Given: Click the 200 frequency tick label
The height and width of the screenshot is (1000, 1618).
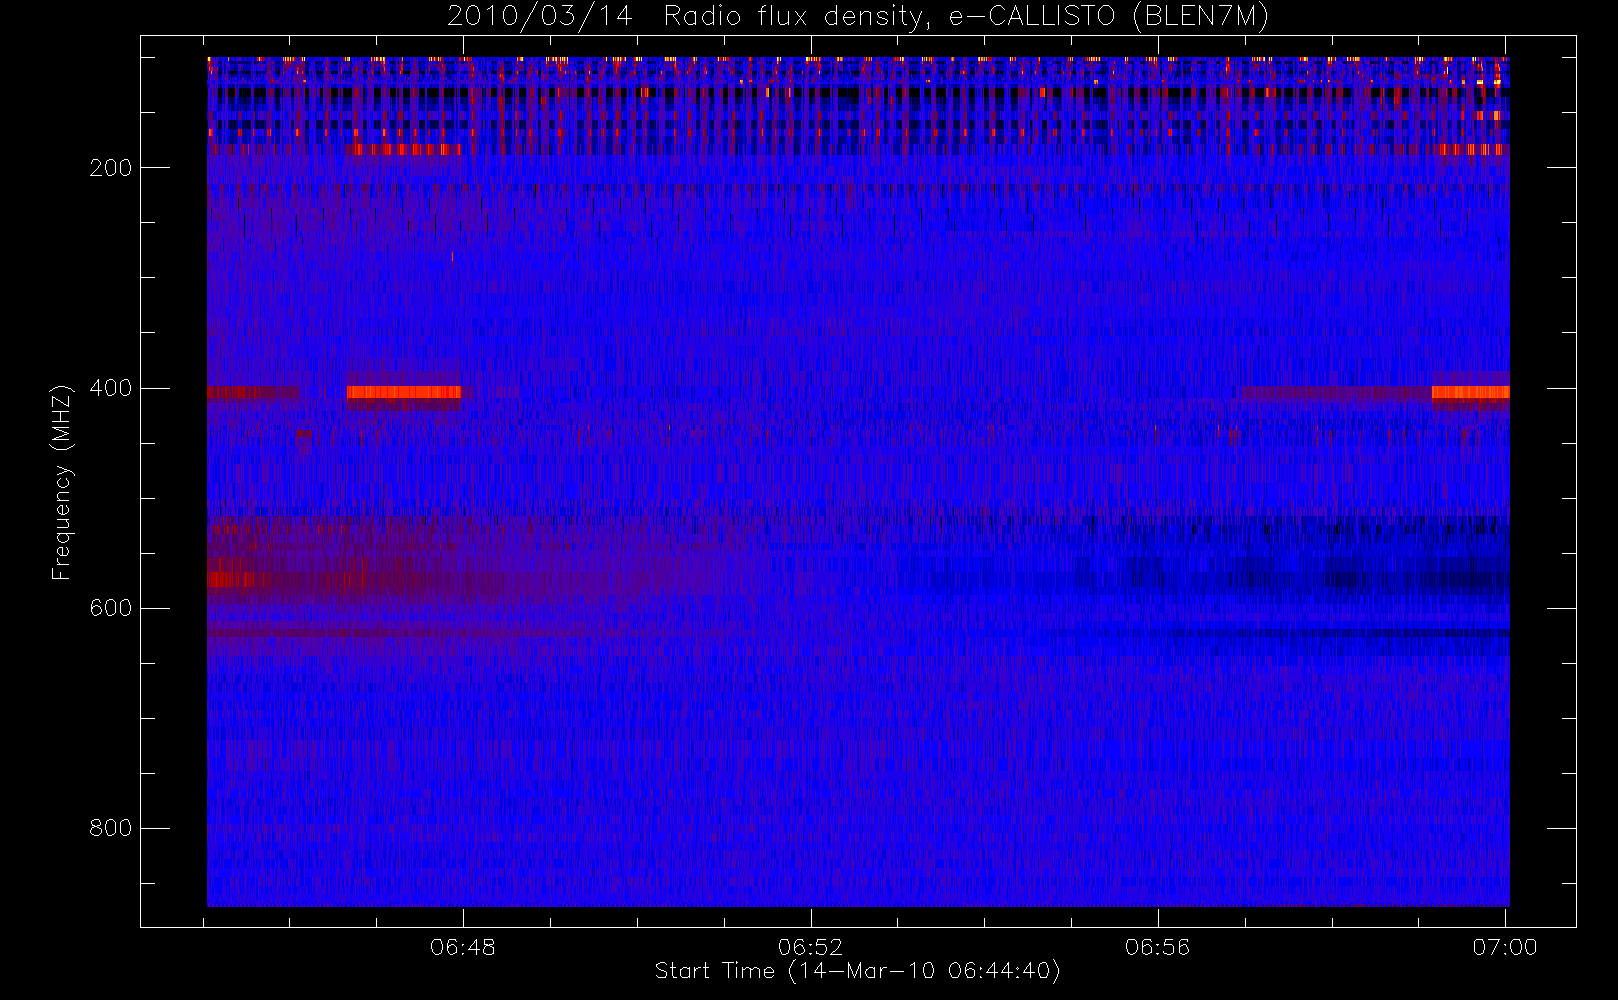Looking at the screenshot, I should pyautogui.click(x=110, y=168).
